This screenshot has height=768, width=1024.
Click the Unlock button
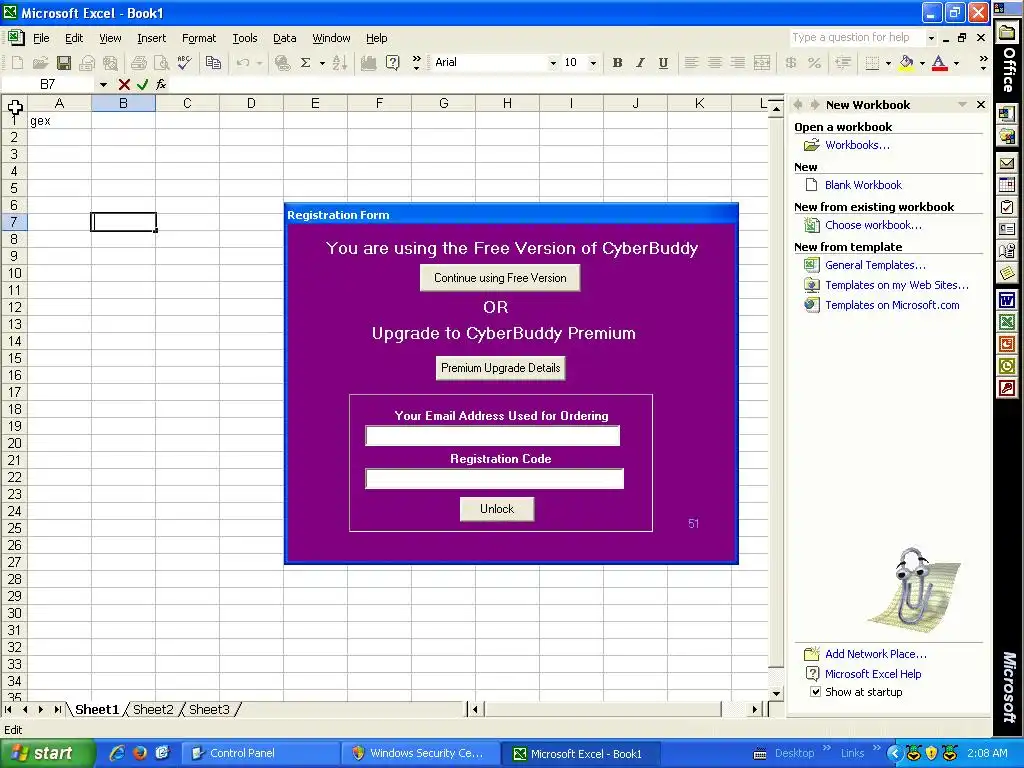[x=497, y=509]
